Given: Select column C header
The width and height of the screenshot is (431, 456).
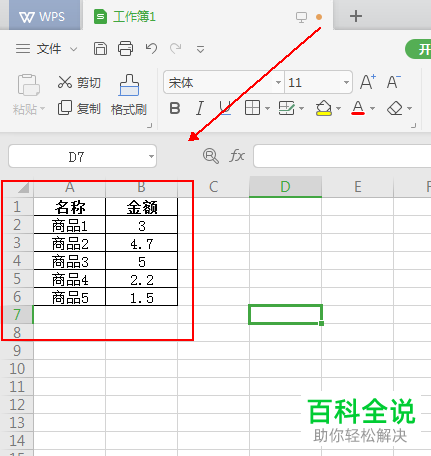Looking at the screenshot, I should (213, 187).
